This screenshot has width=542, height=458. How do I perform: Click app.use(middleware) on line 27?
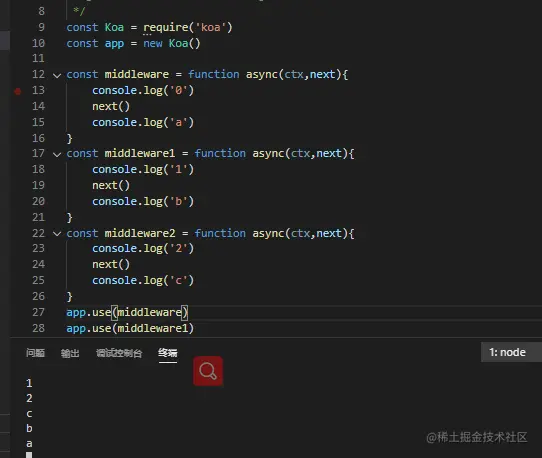pos(127,312)
